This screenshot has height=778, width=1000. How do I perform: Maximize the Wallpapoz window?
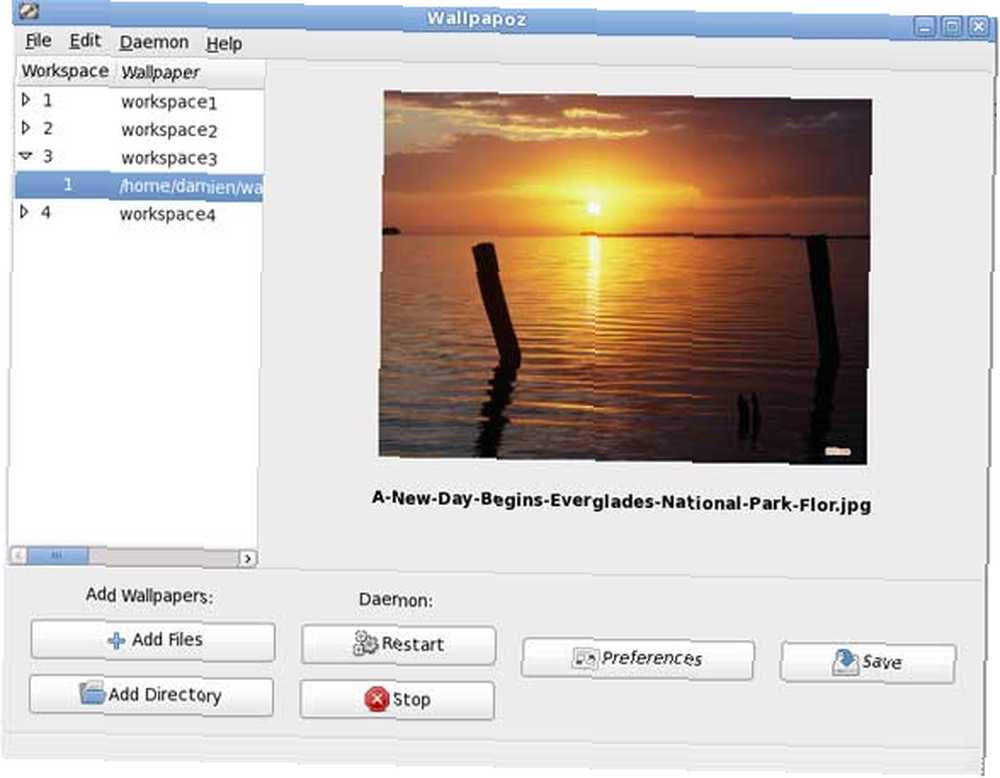coord(952,26)
